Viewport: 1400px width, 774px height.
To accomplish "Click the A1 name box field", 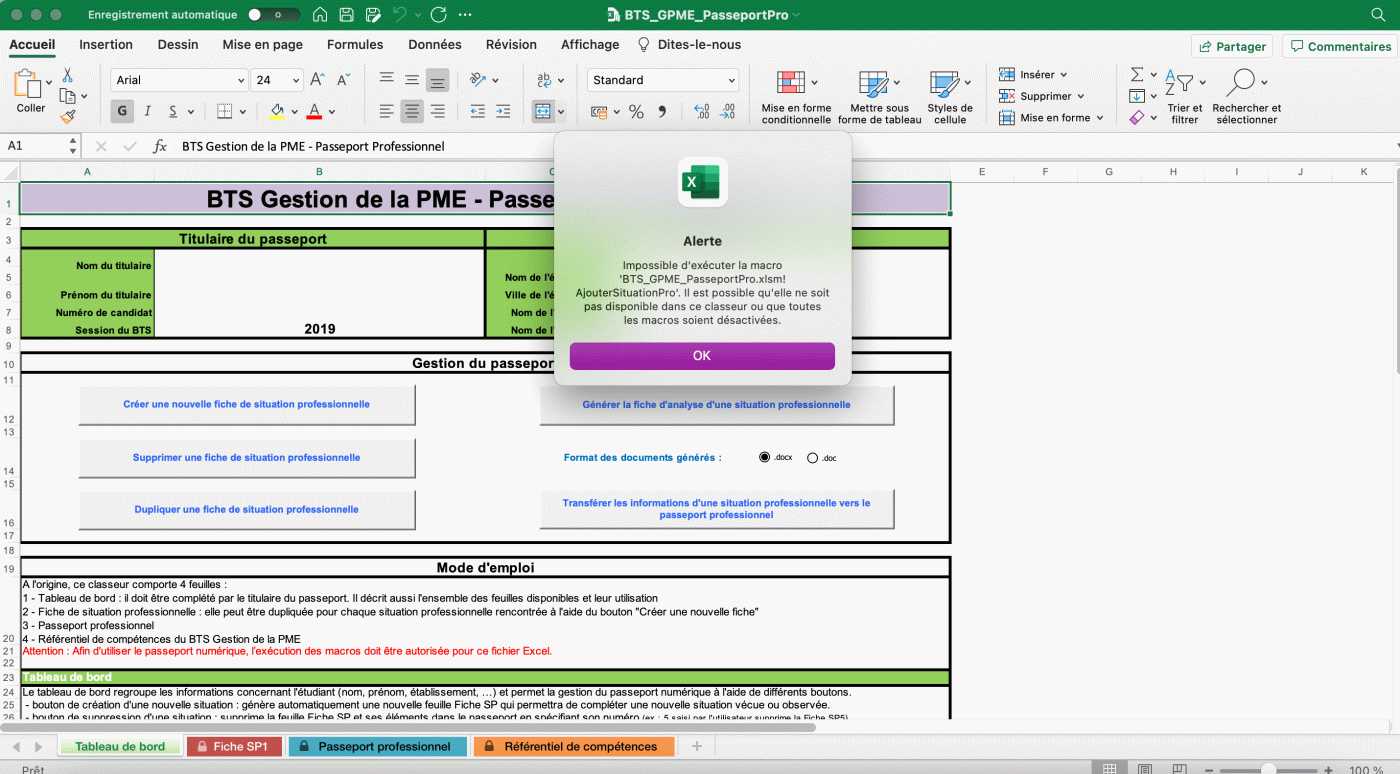I will point(35,146).
